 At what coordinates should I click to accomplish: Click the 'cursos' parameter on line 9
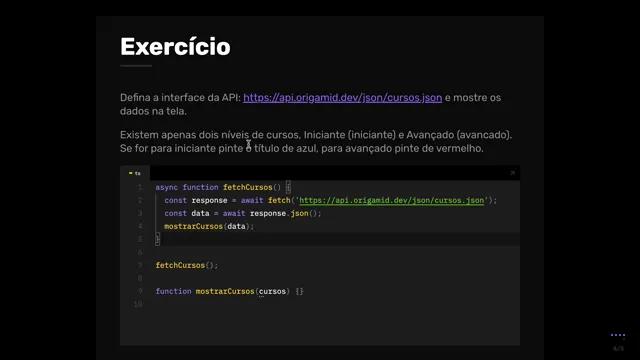[x=272, y=291]
